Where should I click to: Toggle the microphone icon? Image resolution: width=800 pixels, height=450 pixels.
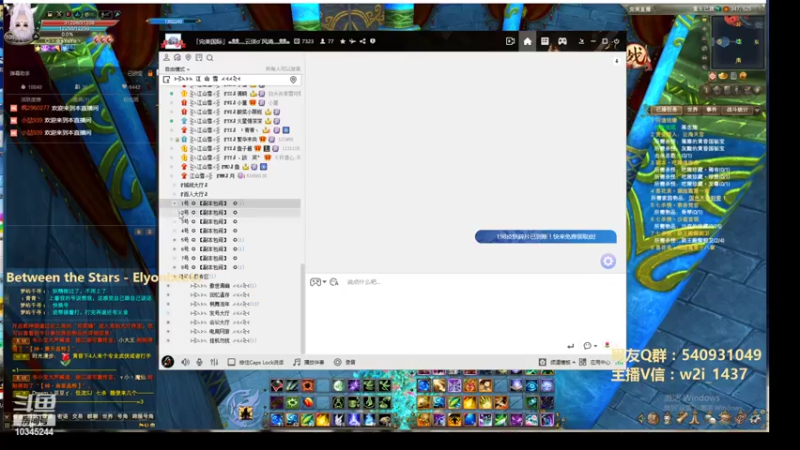coord(199,362)
